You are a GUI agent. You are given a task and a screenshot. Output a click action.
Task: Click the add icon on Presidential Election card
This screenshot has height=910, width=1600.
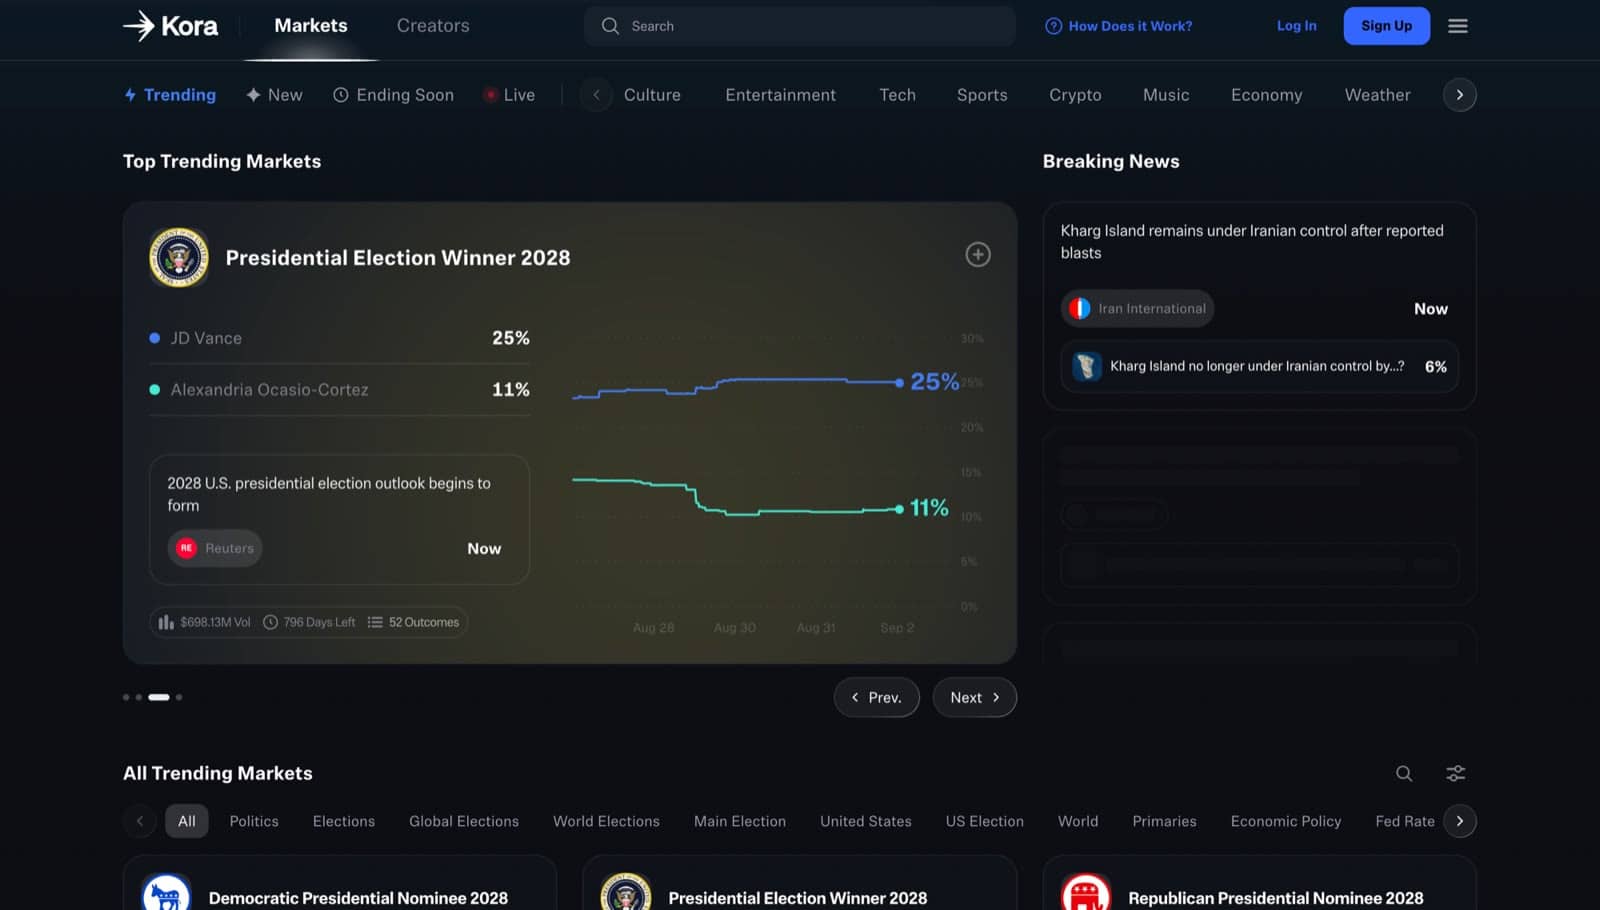[x=978, y=255]
